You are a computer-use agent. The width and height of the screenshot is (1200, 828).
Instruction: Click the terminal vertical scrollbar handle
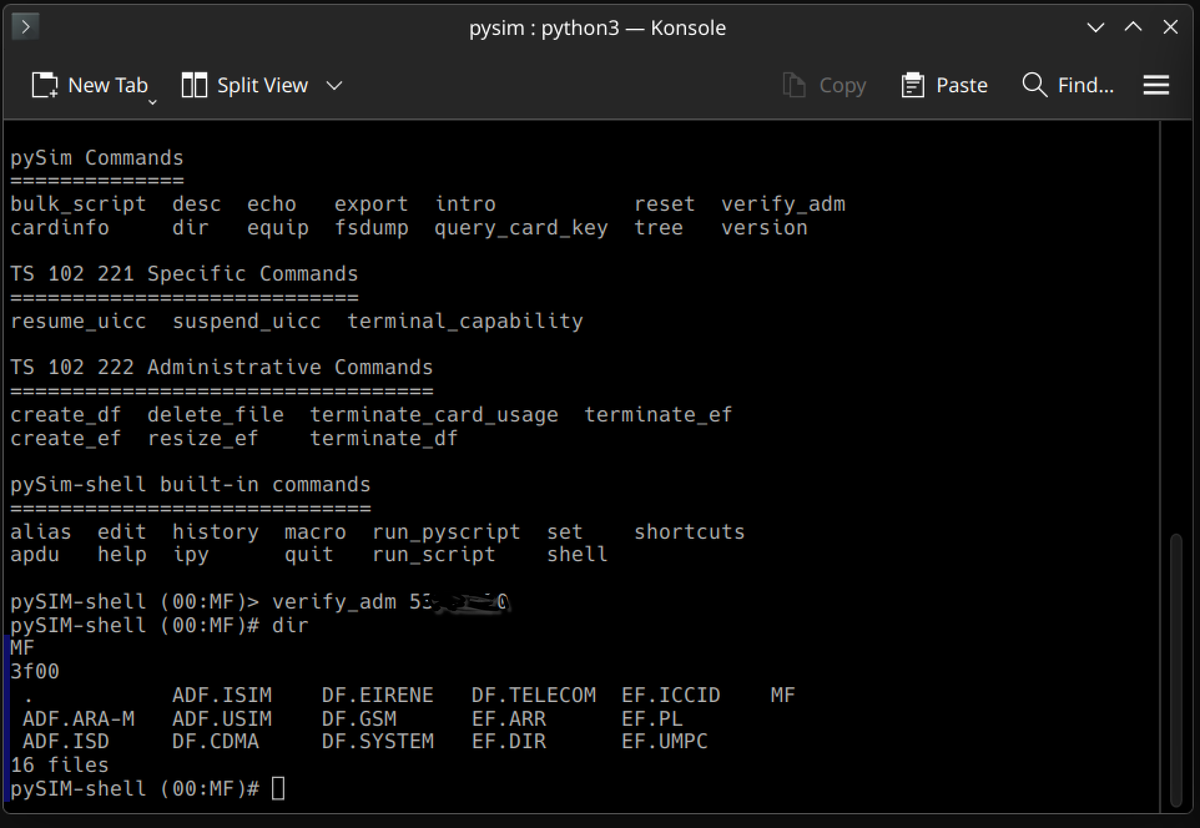click(1177, 670)
